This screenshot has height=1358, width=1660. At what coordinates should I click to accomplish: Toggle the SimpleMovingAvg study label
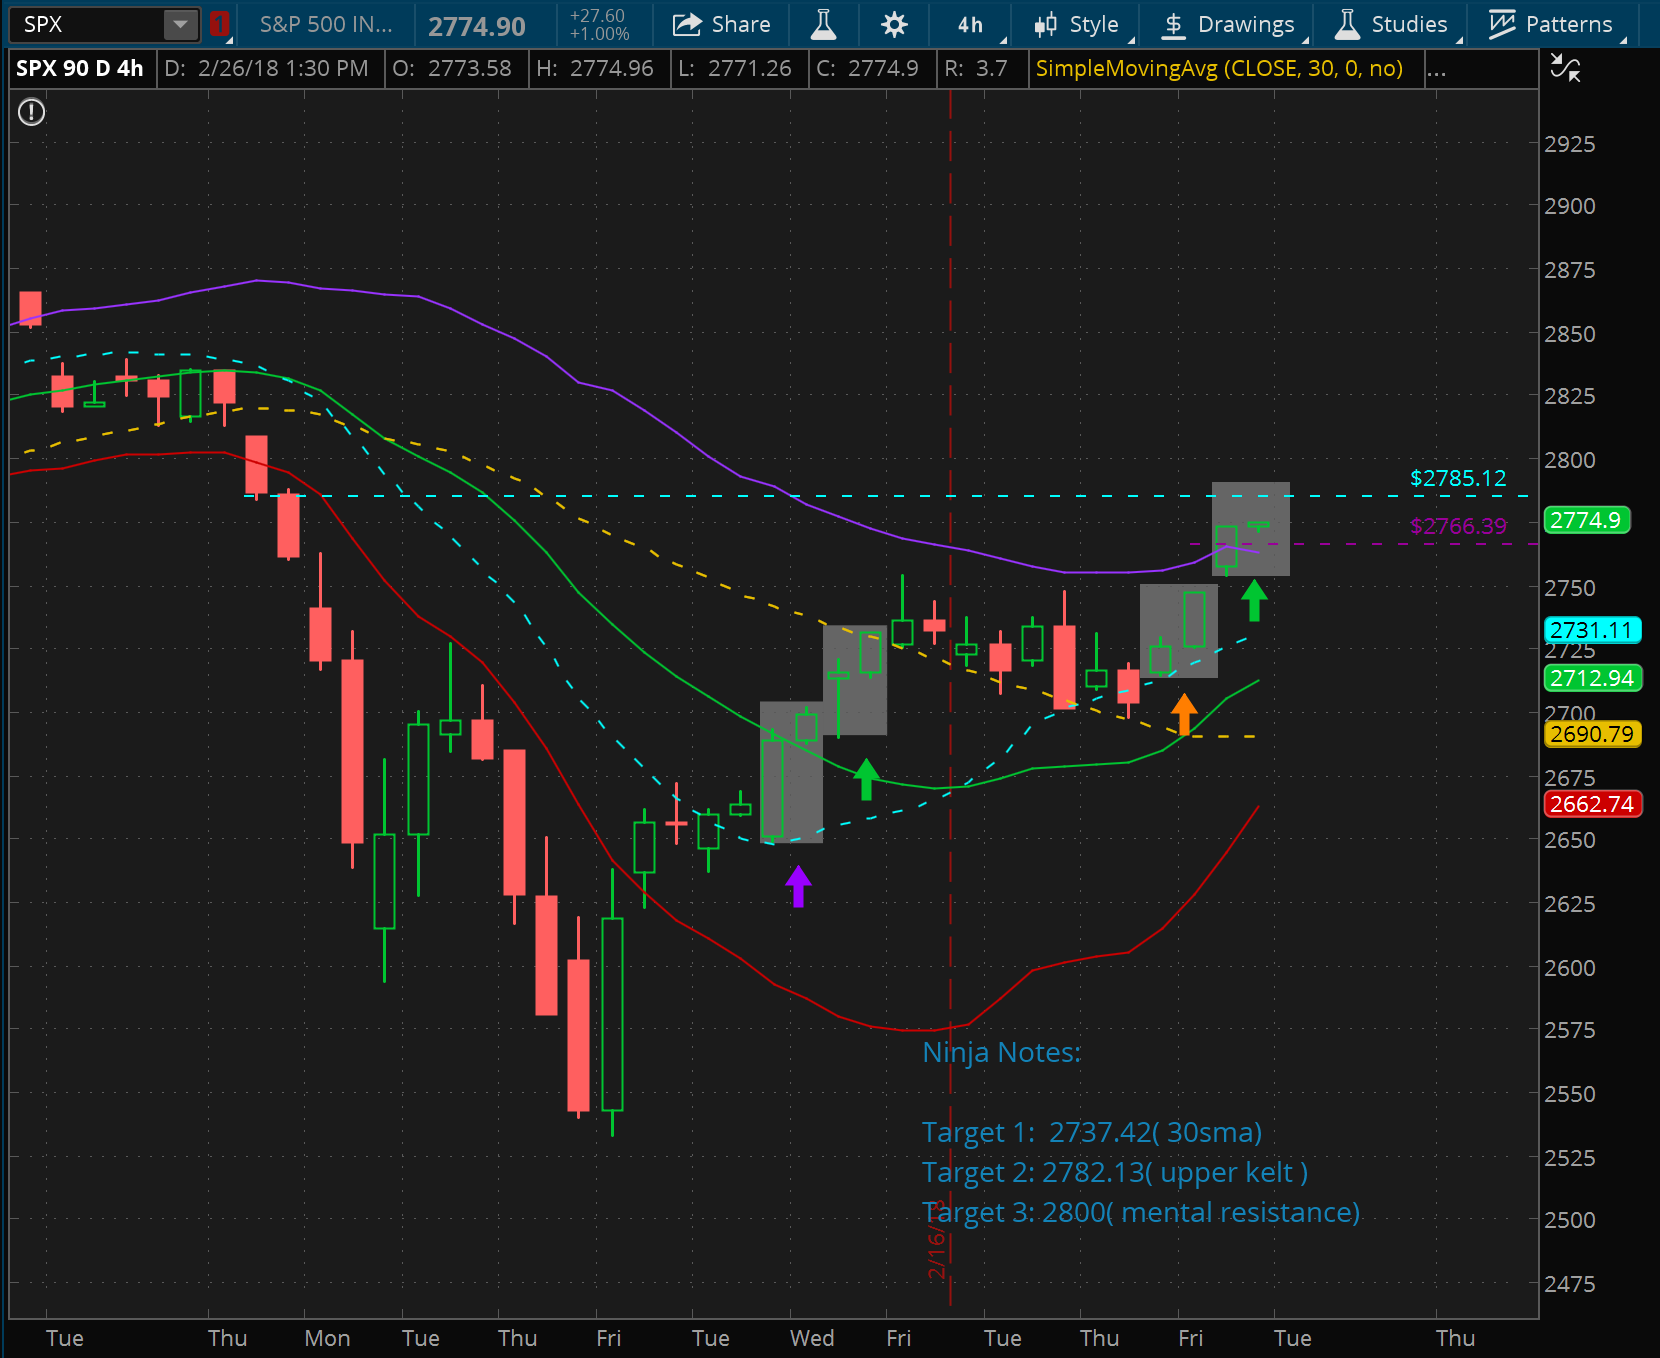[x=1222, y=69]
